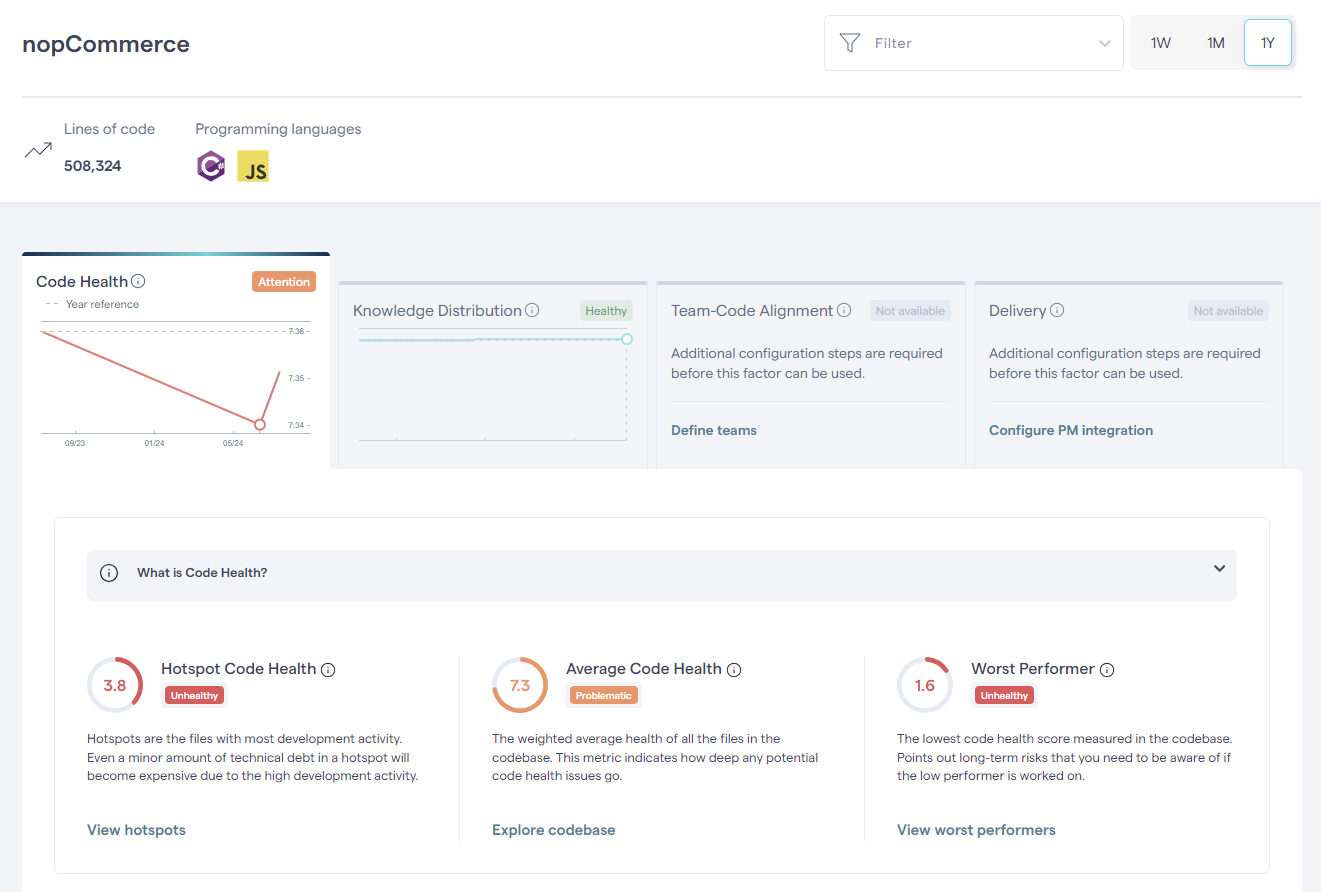Viewport: 1321px width, 892px height.
Task: Open the Hotspot Code Health info icon
Action: pos(328,670)
